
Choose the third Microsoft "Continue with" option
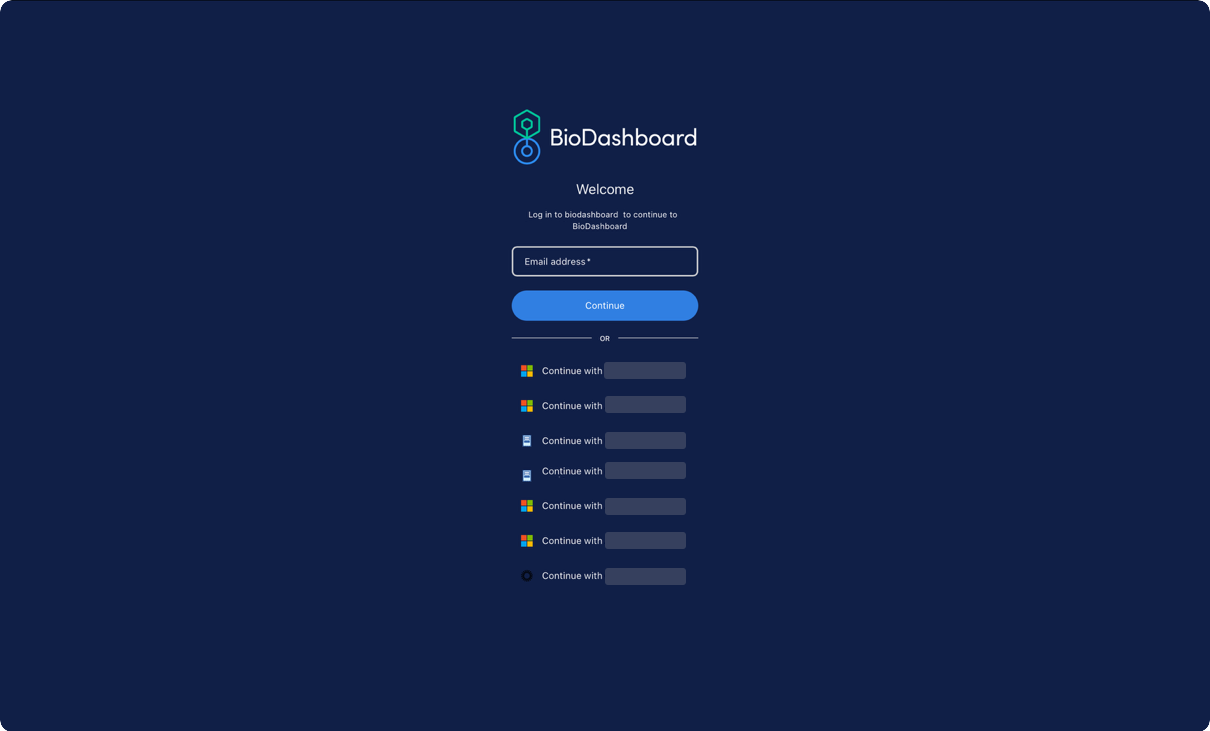coord(605,506)
